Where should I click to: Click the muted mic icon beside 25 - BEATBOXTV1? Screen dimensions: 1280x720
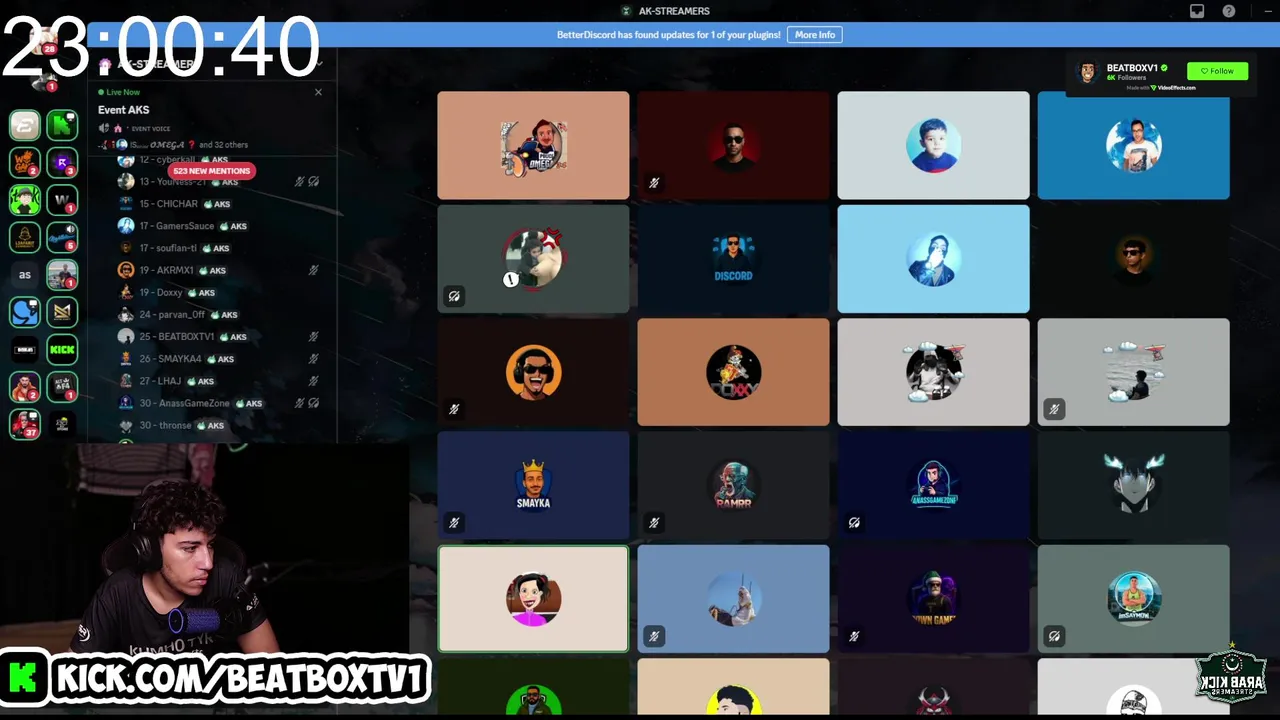[313, 337]
